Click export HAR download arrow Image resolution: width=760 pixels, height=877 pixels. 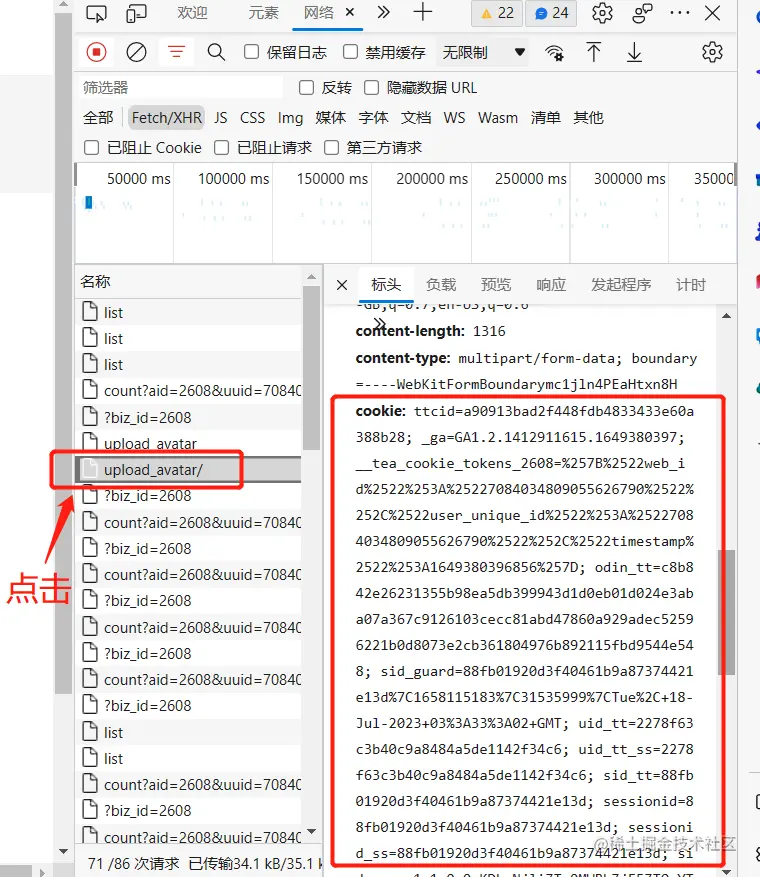(634, 53)
